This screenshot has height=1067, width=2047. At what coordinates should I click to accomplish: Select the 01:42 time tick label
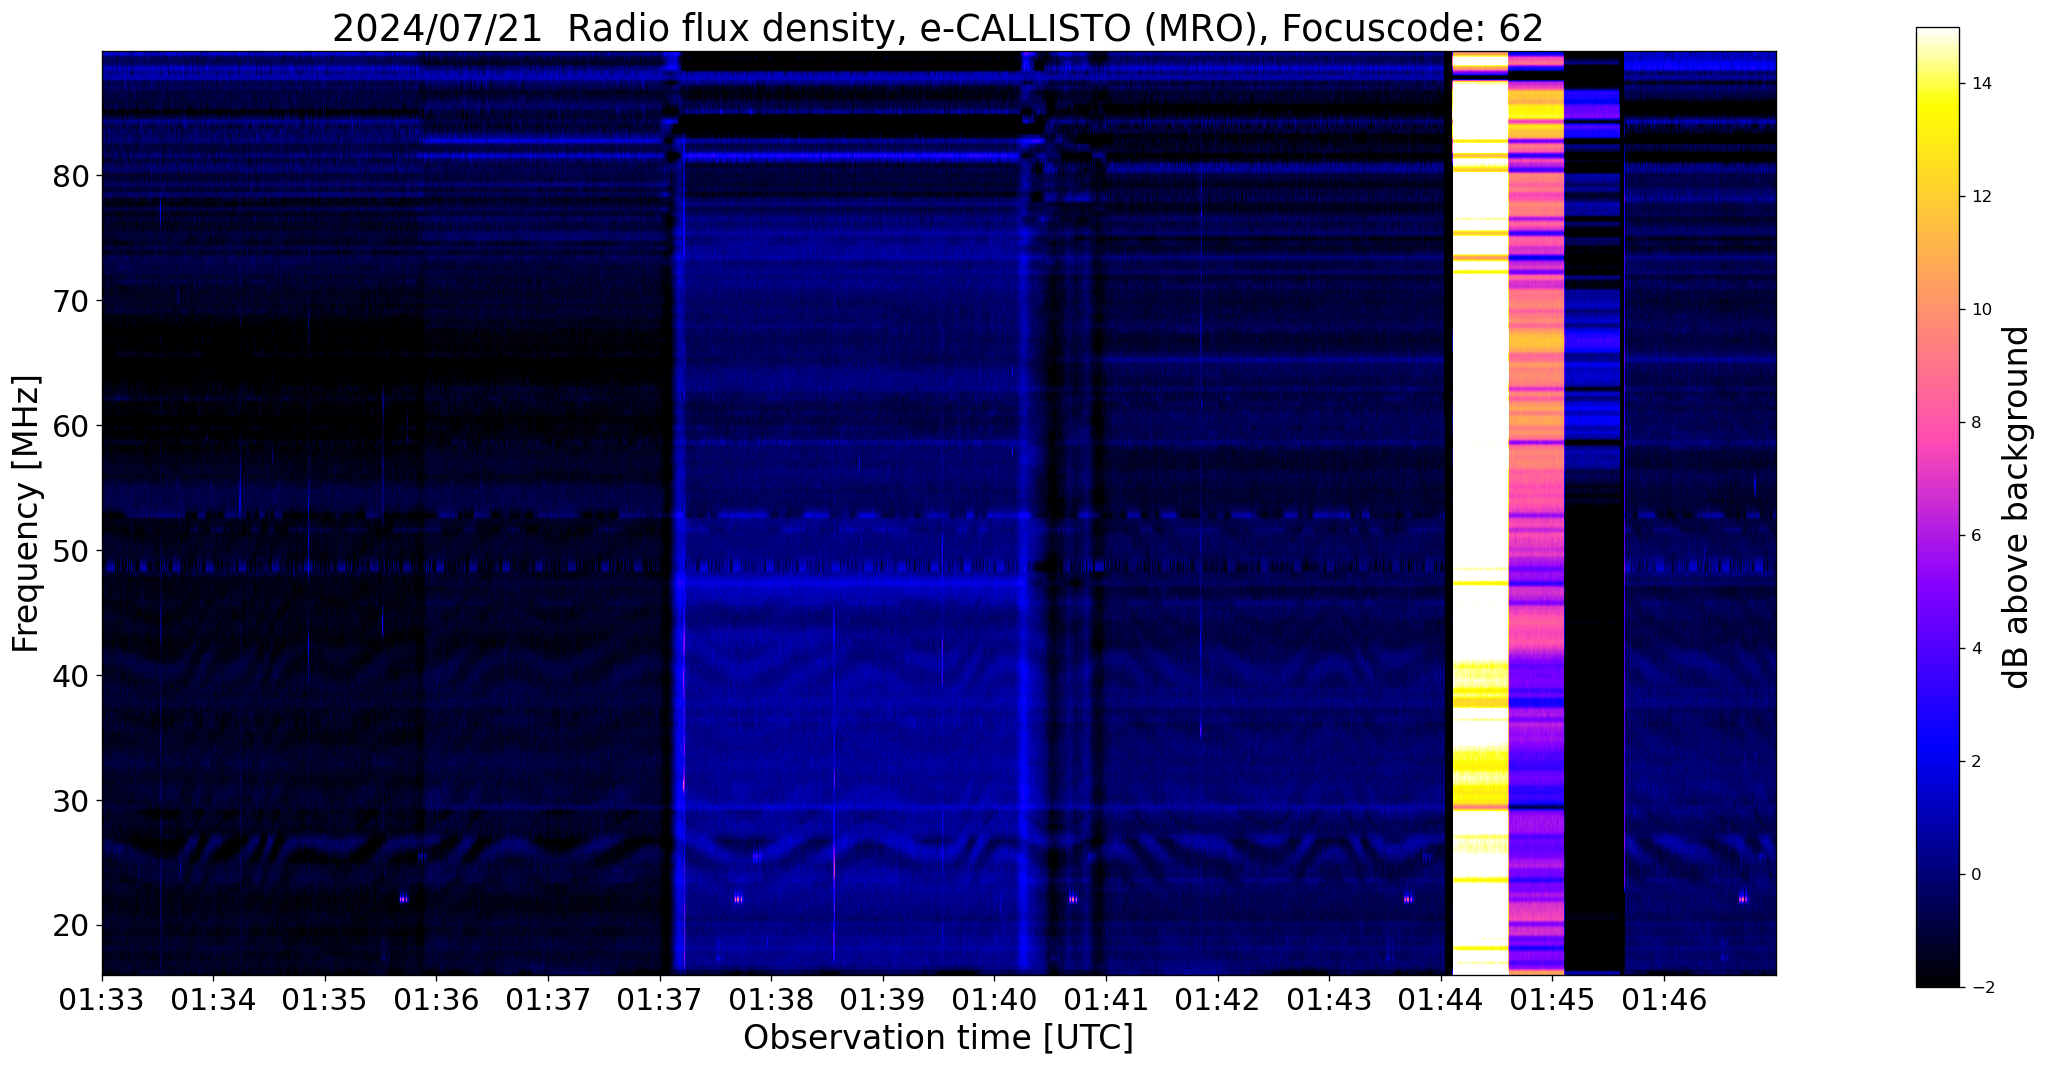(1217, 999)
